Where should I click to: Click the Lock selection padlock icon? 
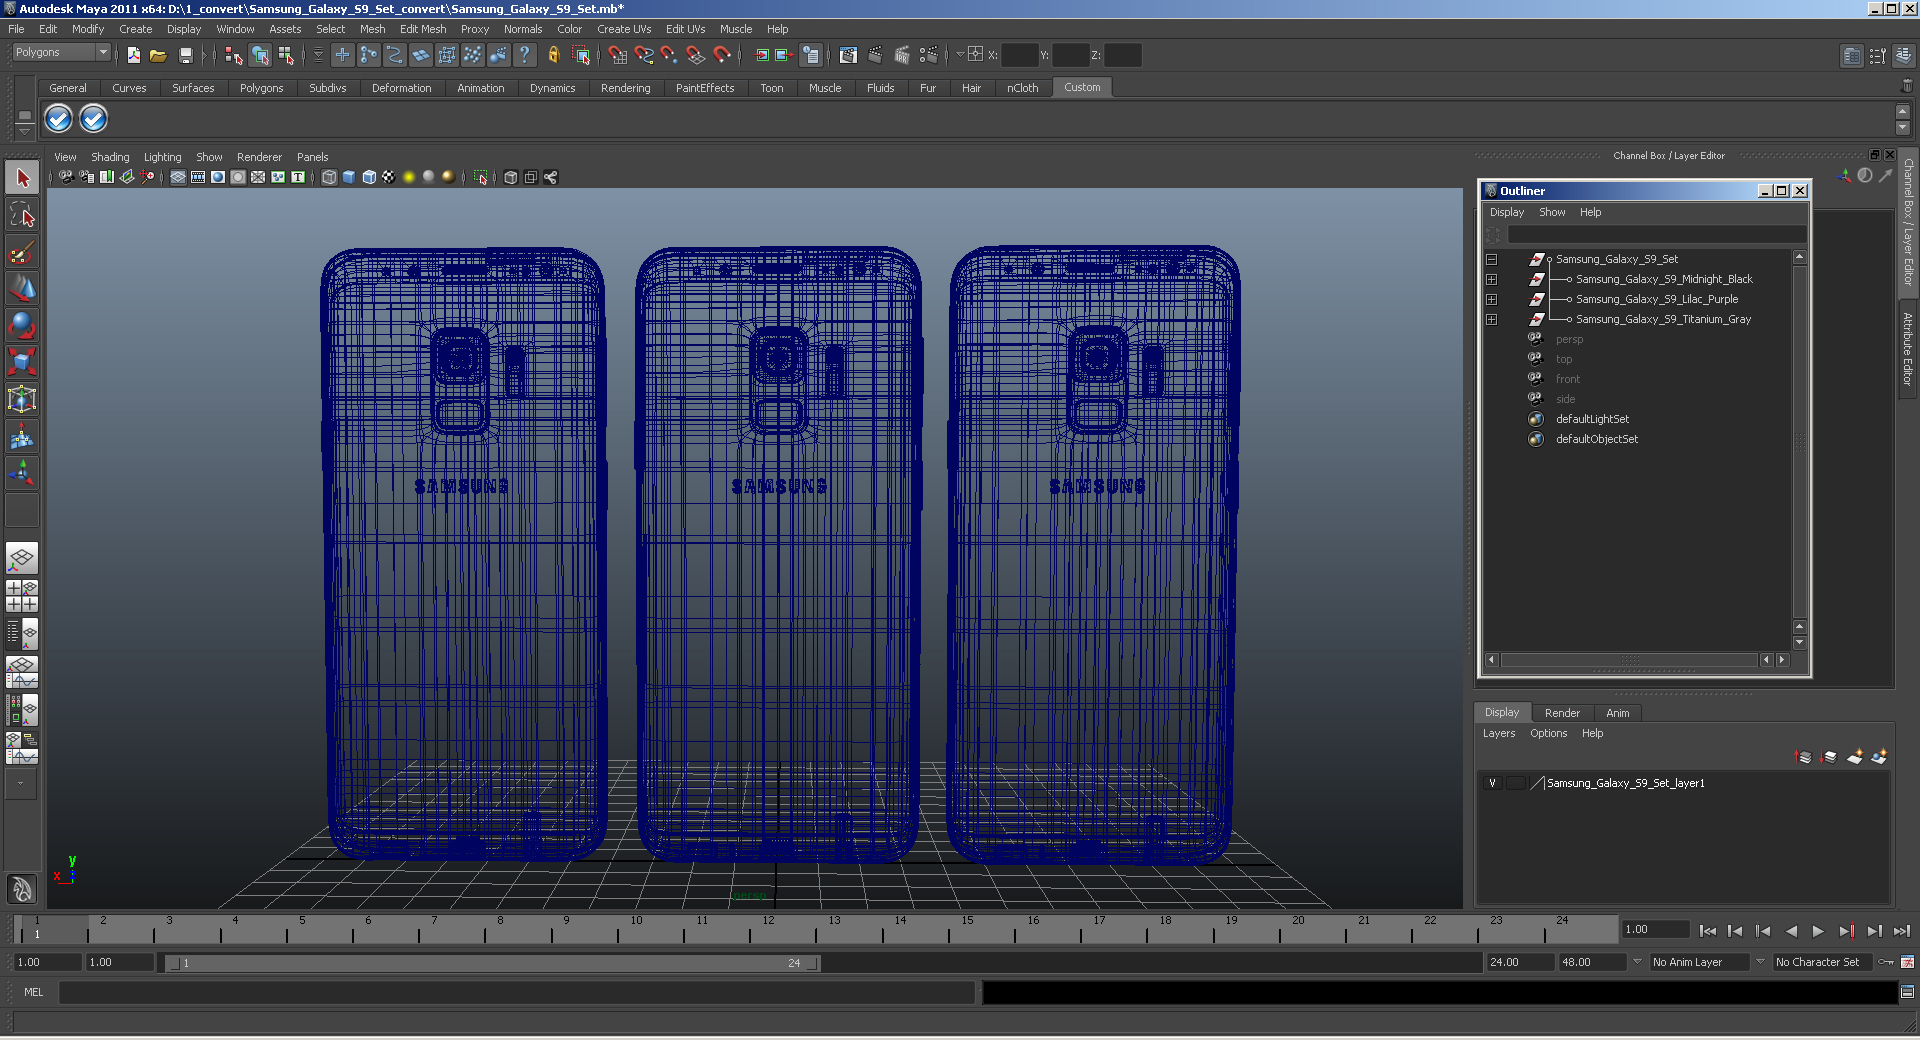coord(553,55)
